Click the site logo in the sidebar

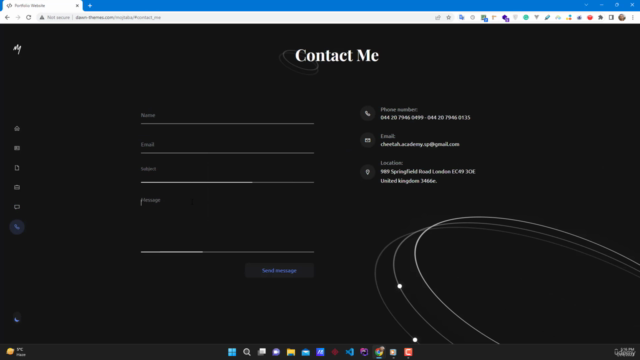tap(17, 49)
